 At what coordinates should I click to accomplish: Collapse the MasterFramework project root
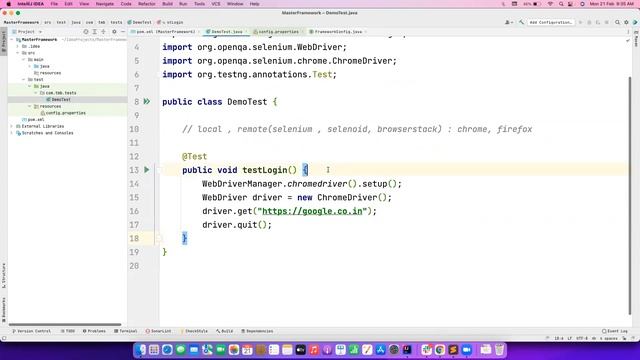pyautogui.click(x=12, y=40)
